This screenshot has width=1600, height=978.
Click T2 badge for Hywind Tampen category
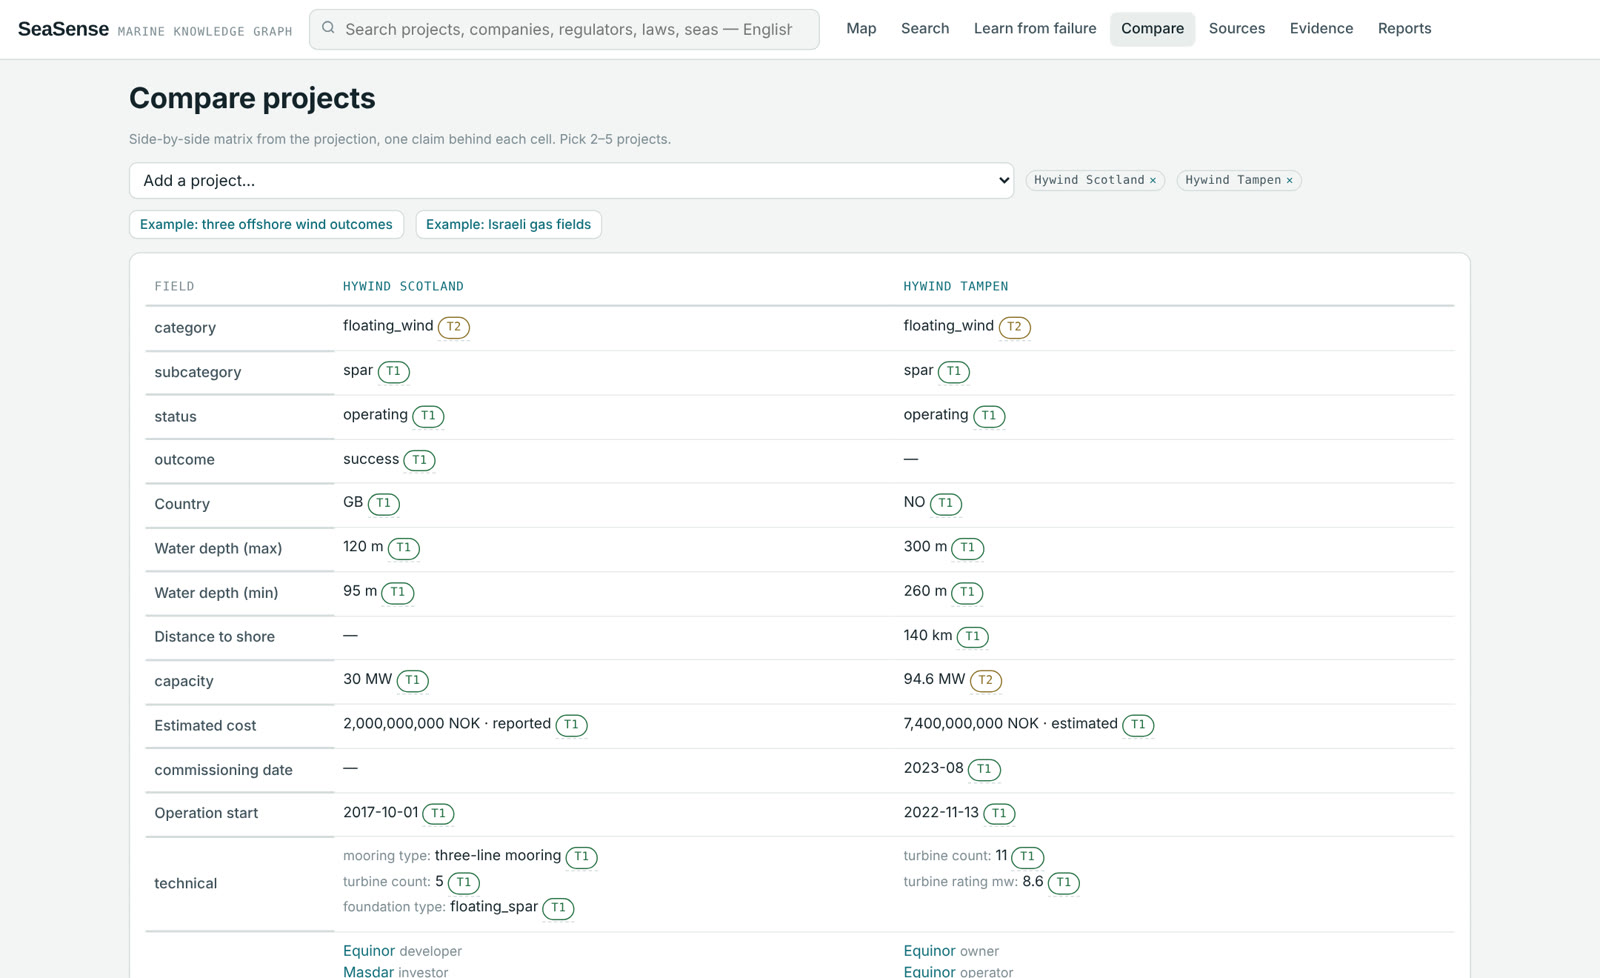[1014, 327]
